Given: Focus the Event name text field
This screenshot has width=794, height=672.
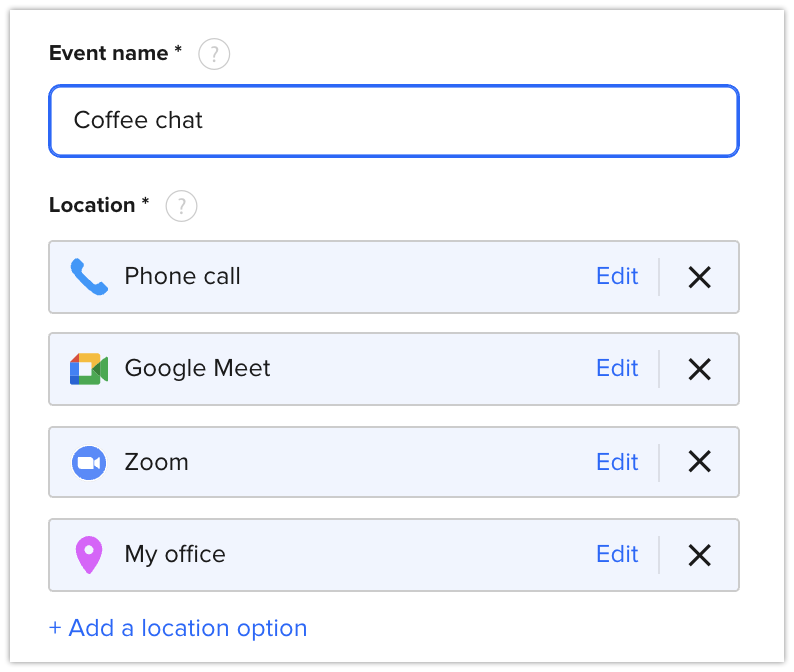Looking at the screenshot, I should pos(394,121).
